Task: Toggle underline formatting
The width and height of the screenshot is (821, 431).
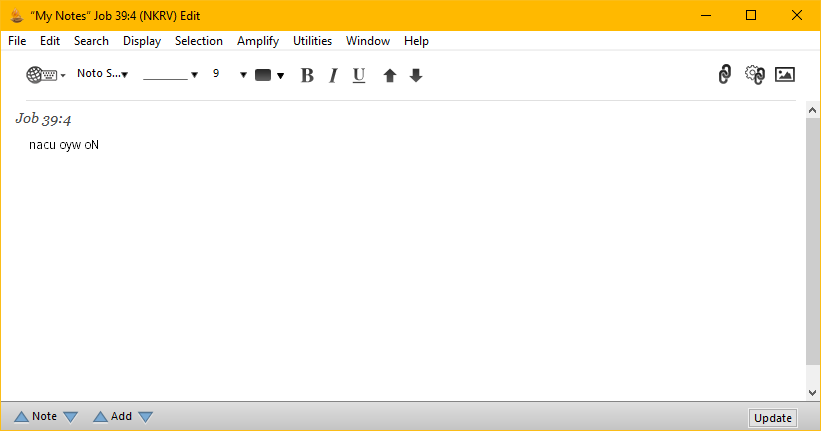Action: click(359, 75)
